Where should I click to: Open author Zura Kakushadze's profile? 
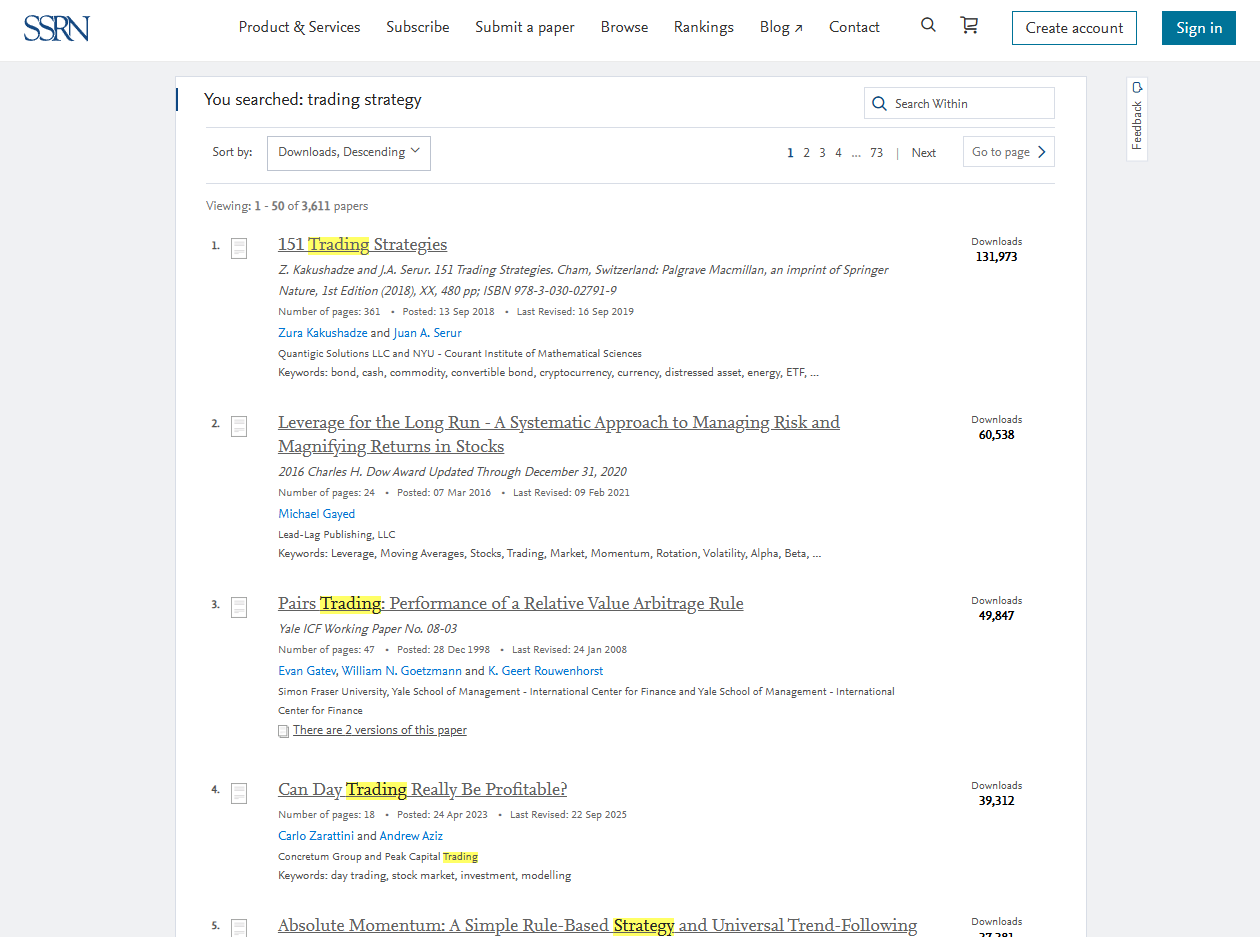pos(322,333)
